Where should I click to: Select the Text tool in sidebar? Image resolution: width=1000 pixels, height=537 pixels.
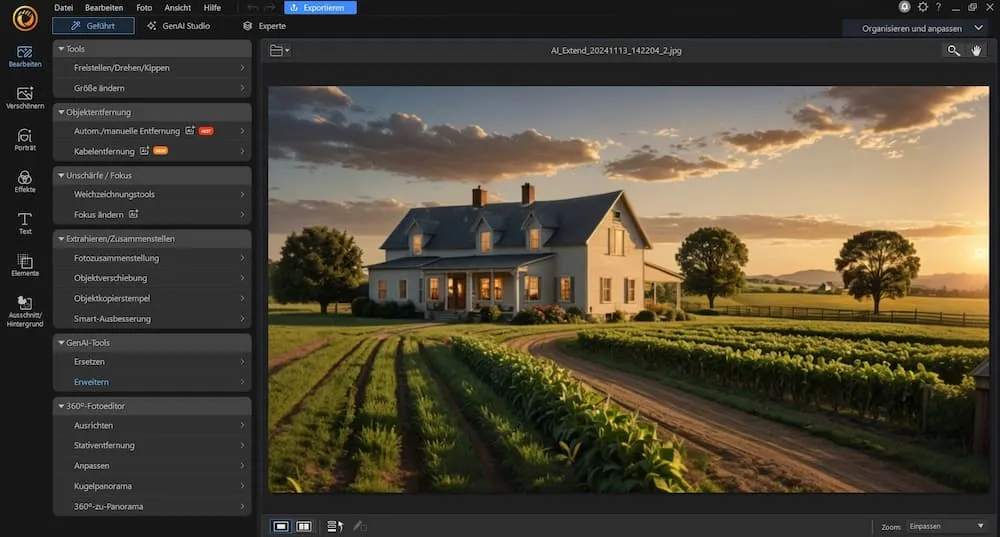click(x=24, y=223)
